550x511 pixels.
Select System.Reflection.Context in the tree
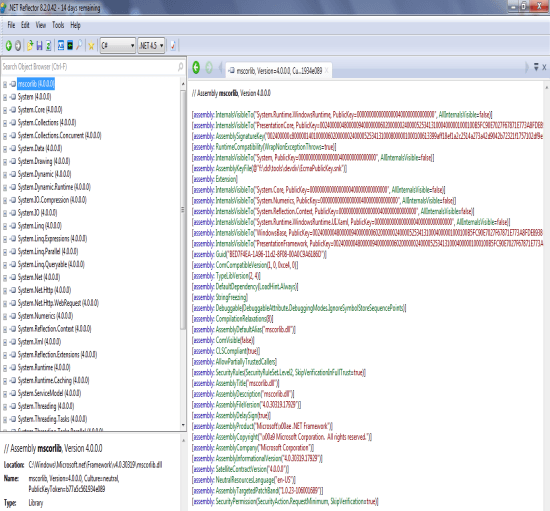pyautogui.click(x=54, y=329)
